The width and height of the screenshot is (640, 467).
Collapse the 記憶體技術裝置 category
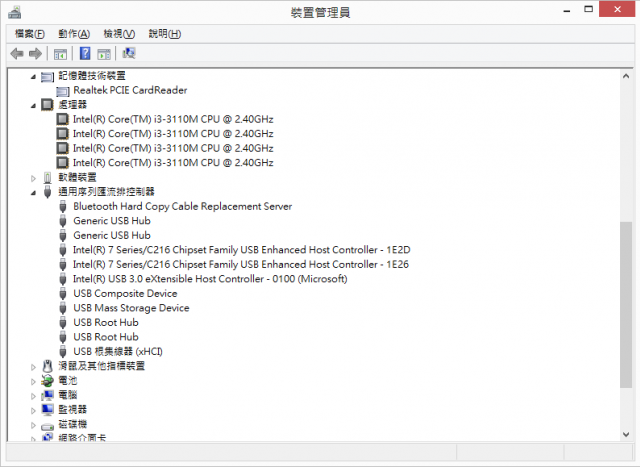click(33, 77)
